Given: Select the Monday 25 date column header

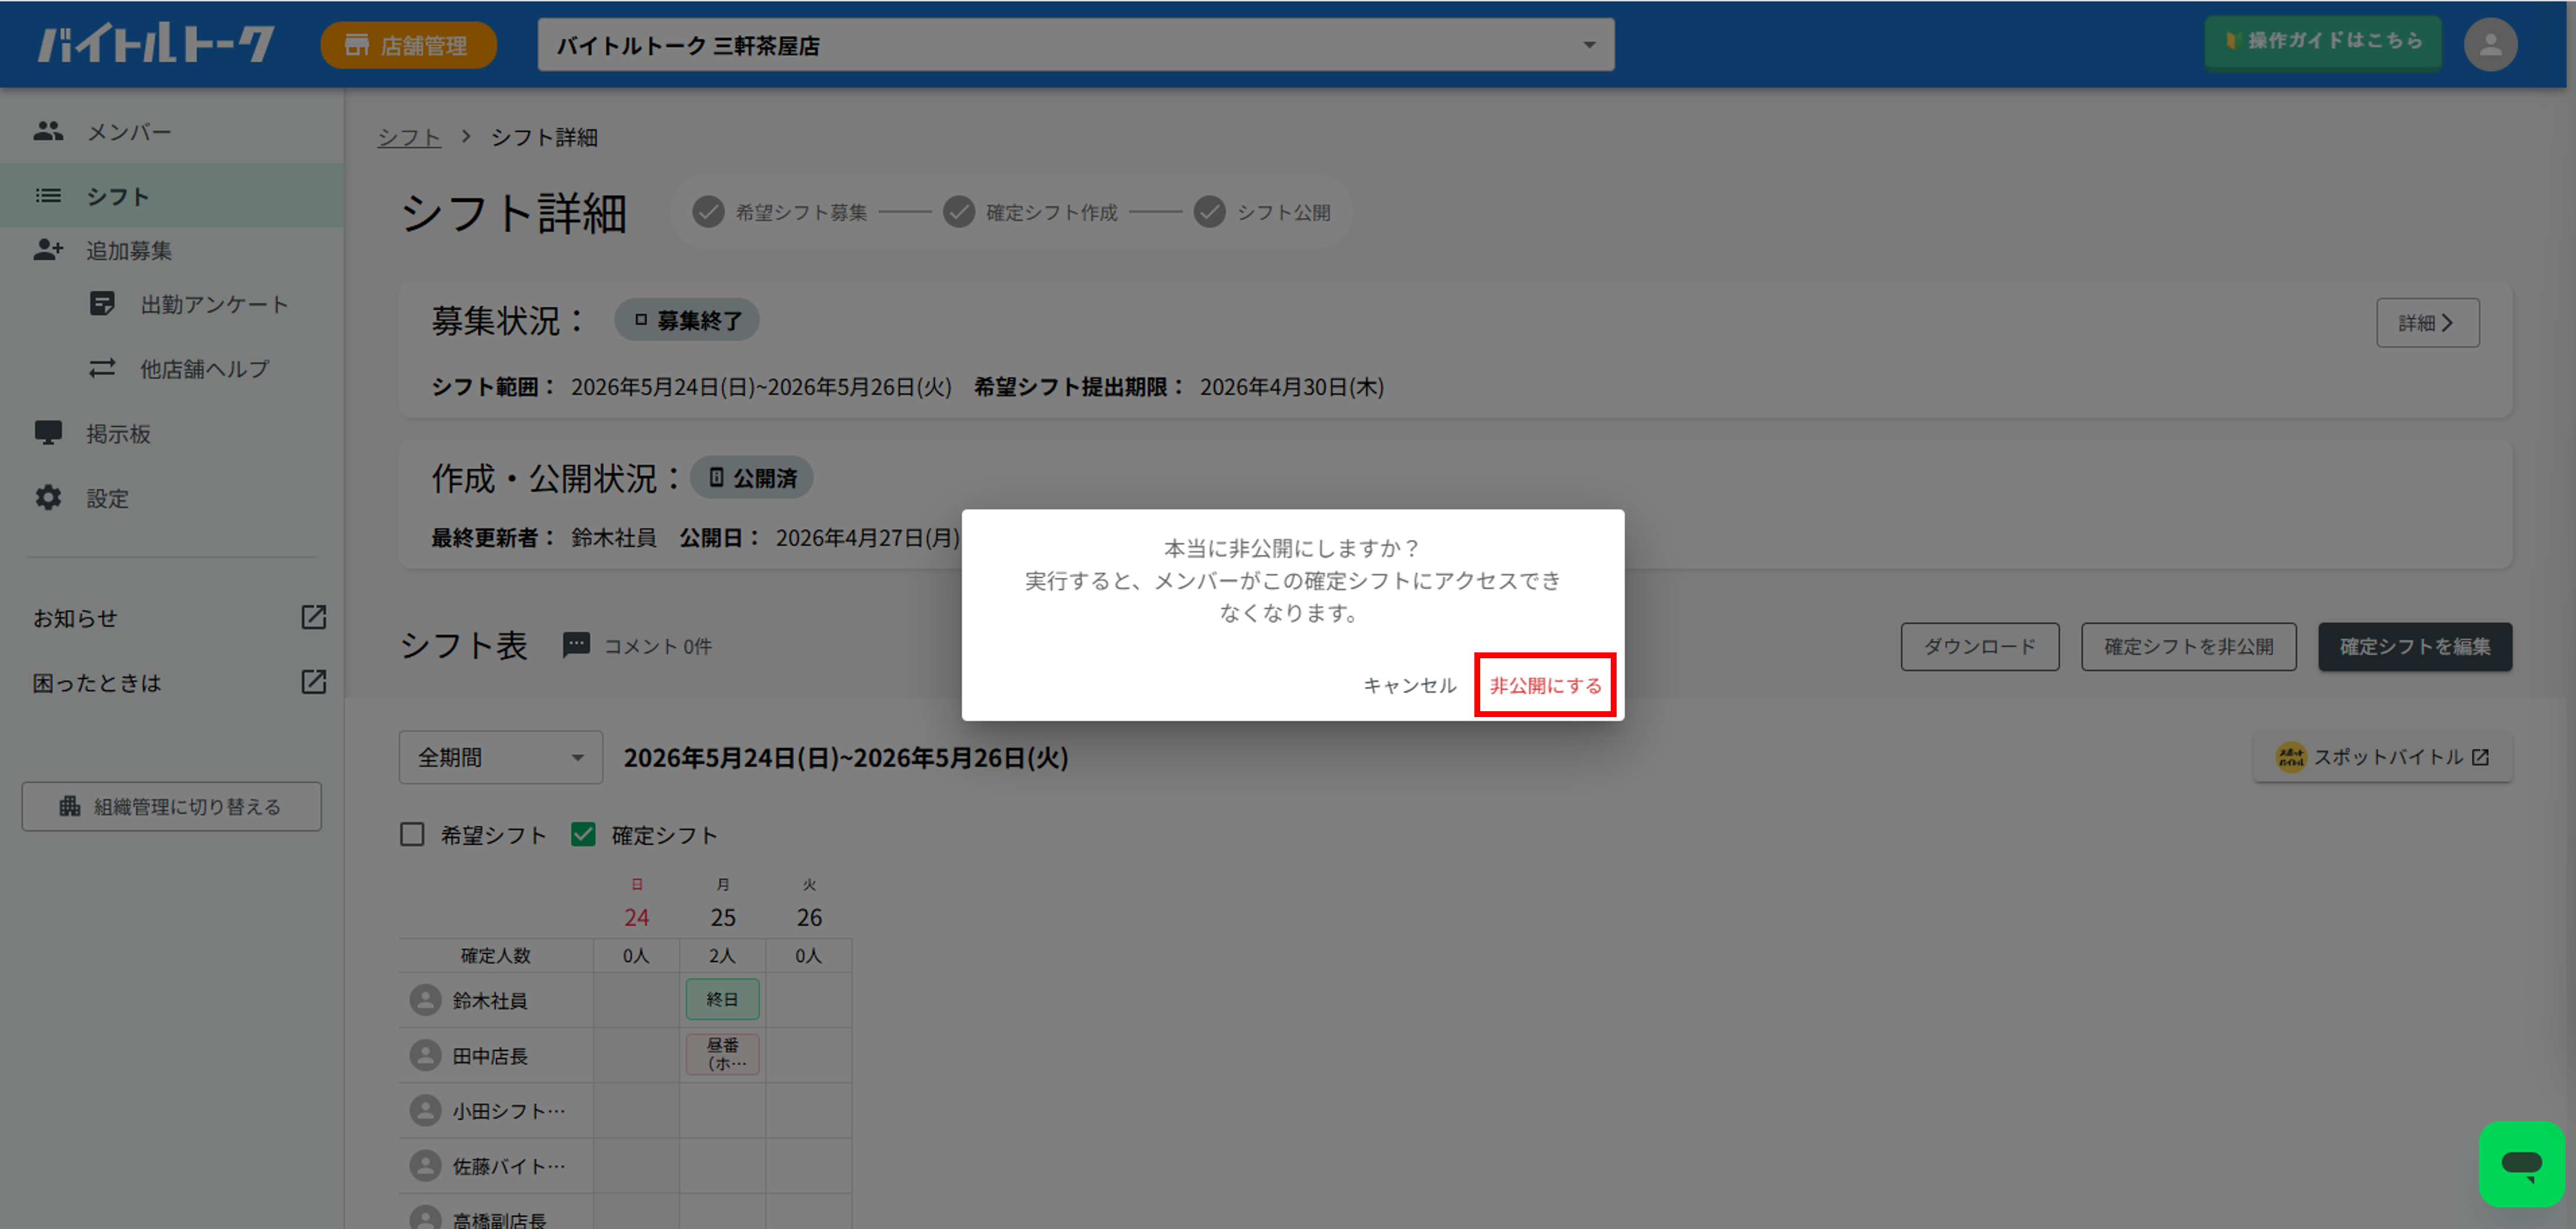Looking at the screenshot, I should coord(723,904).
